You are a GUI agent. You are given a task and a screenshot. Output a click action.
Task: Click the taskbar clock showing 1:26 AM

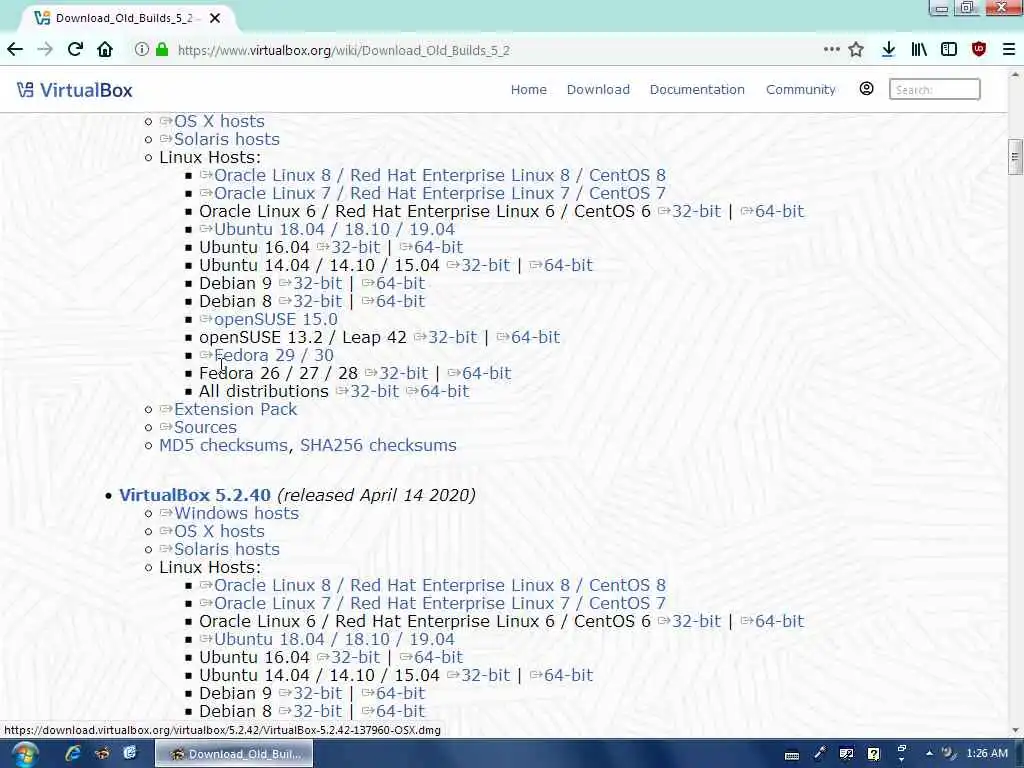tap(987, 753)
